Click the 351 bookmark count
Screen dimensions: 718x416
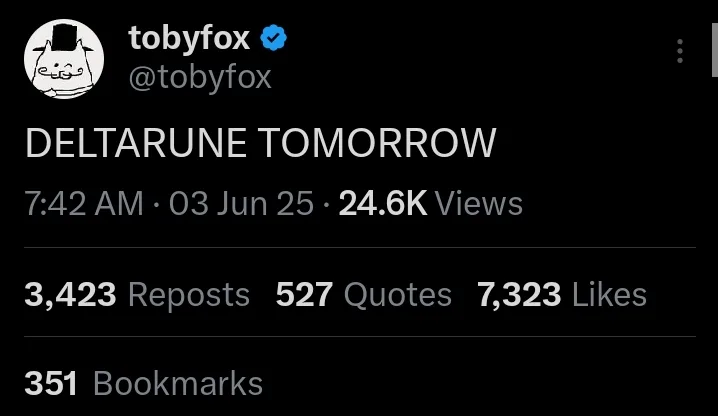tap(51, 383)
